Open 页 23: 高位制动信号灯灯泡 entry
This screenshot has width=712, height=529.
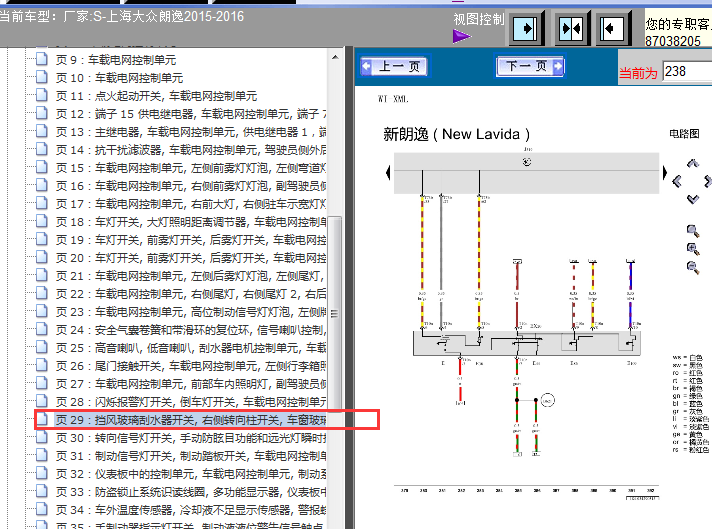point(191,312)
